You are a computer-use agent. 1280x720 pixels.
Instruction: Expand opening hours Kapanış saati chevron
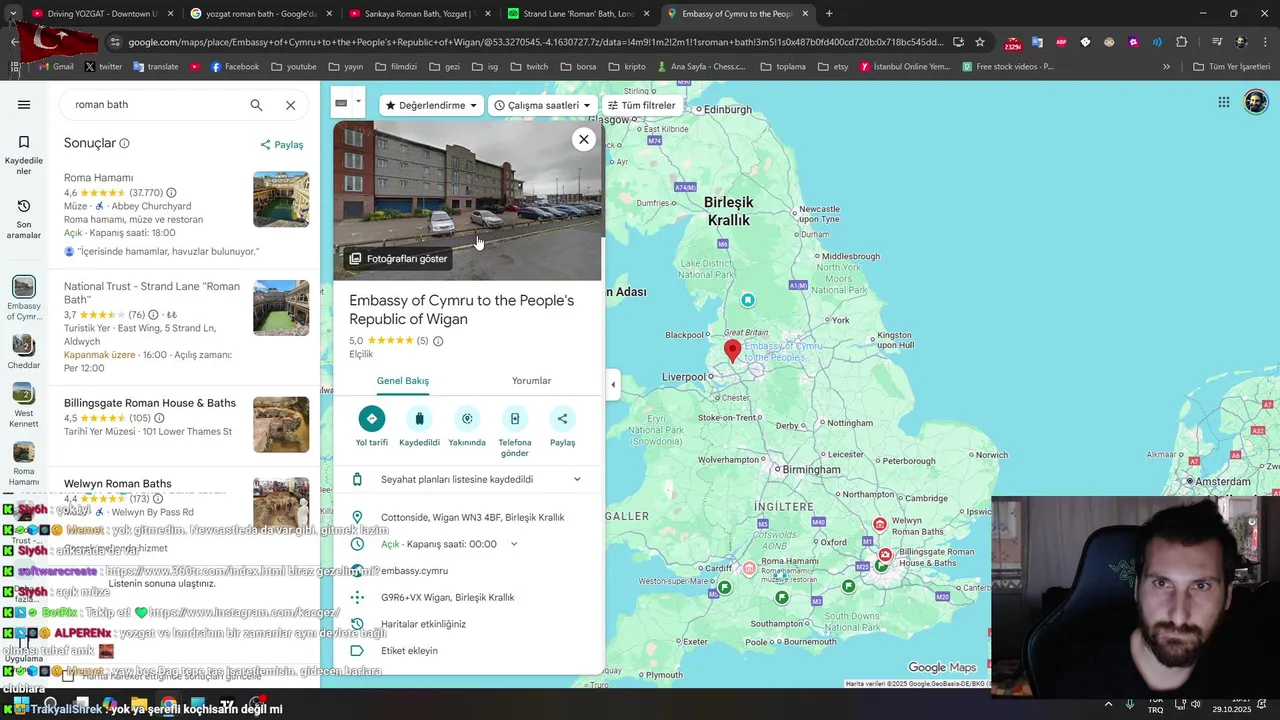coord(514,544)
